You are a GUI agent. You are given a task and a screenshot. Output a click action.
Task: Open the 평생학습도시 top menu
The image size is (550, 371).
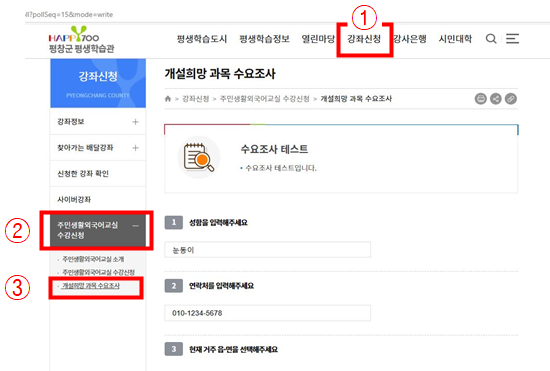click(202, 39)
